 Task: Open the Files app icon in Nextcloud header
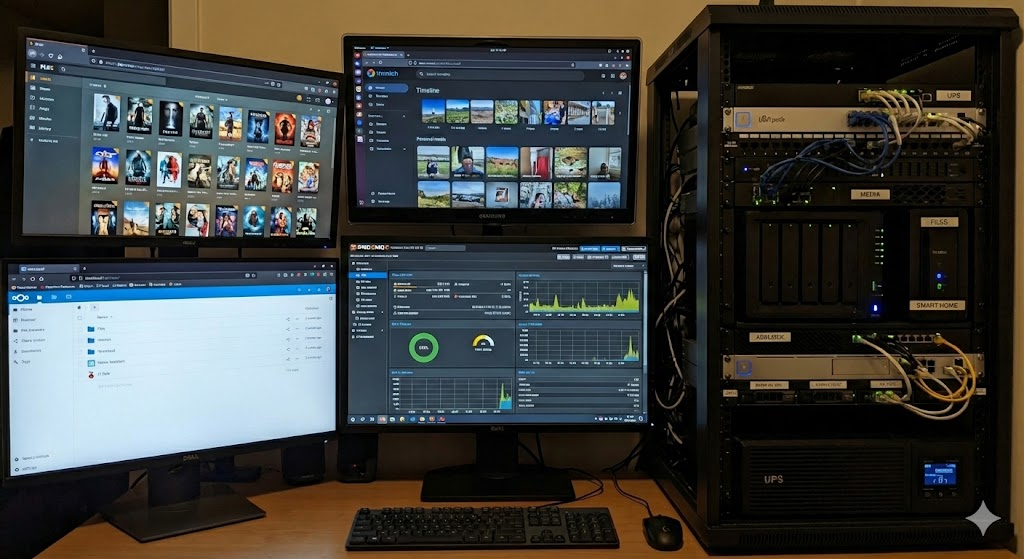tap(39, 297)
